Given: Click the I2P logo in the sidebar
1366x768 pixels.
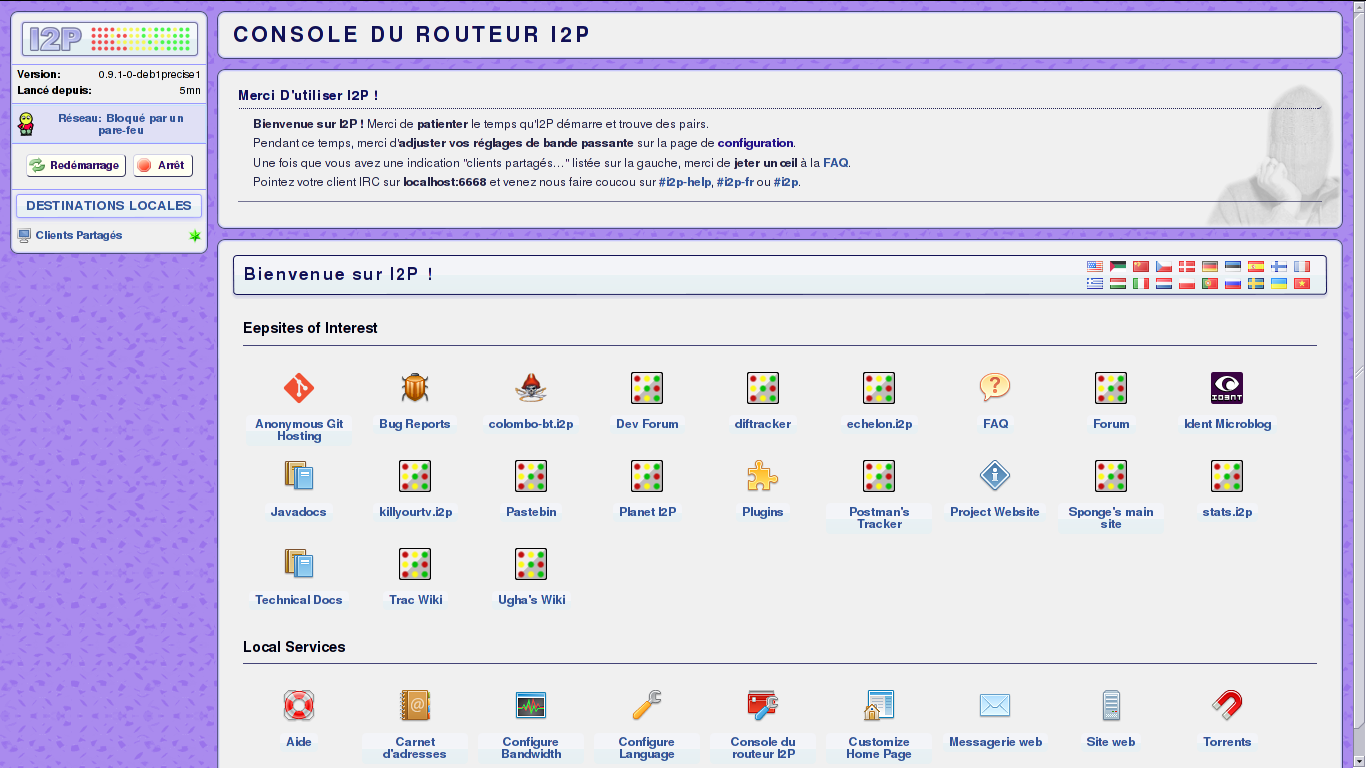Looking at the screenshot, I should 110,39.
